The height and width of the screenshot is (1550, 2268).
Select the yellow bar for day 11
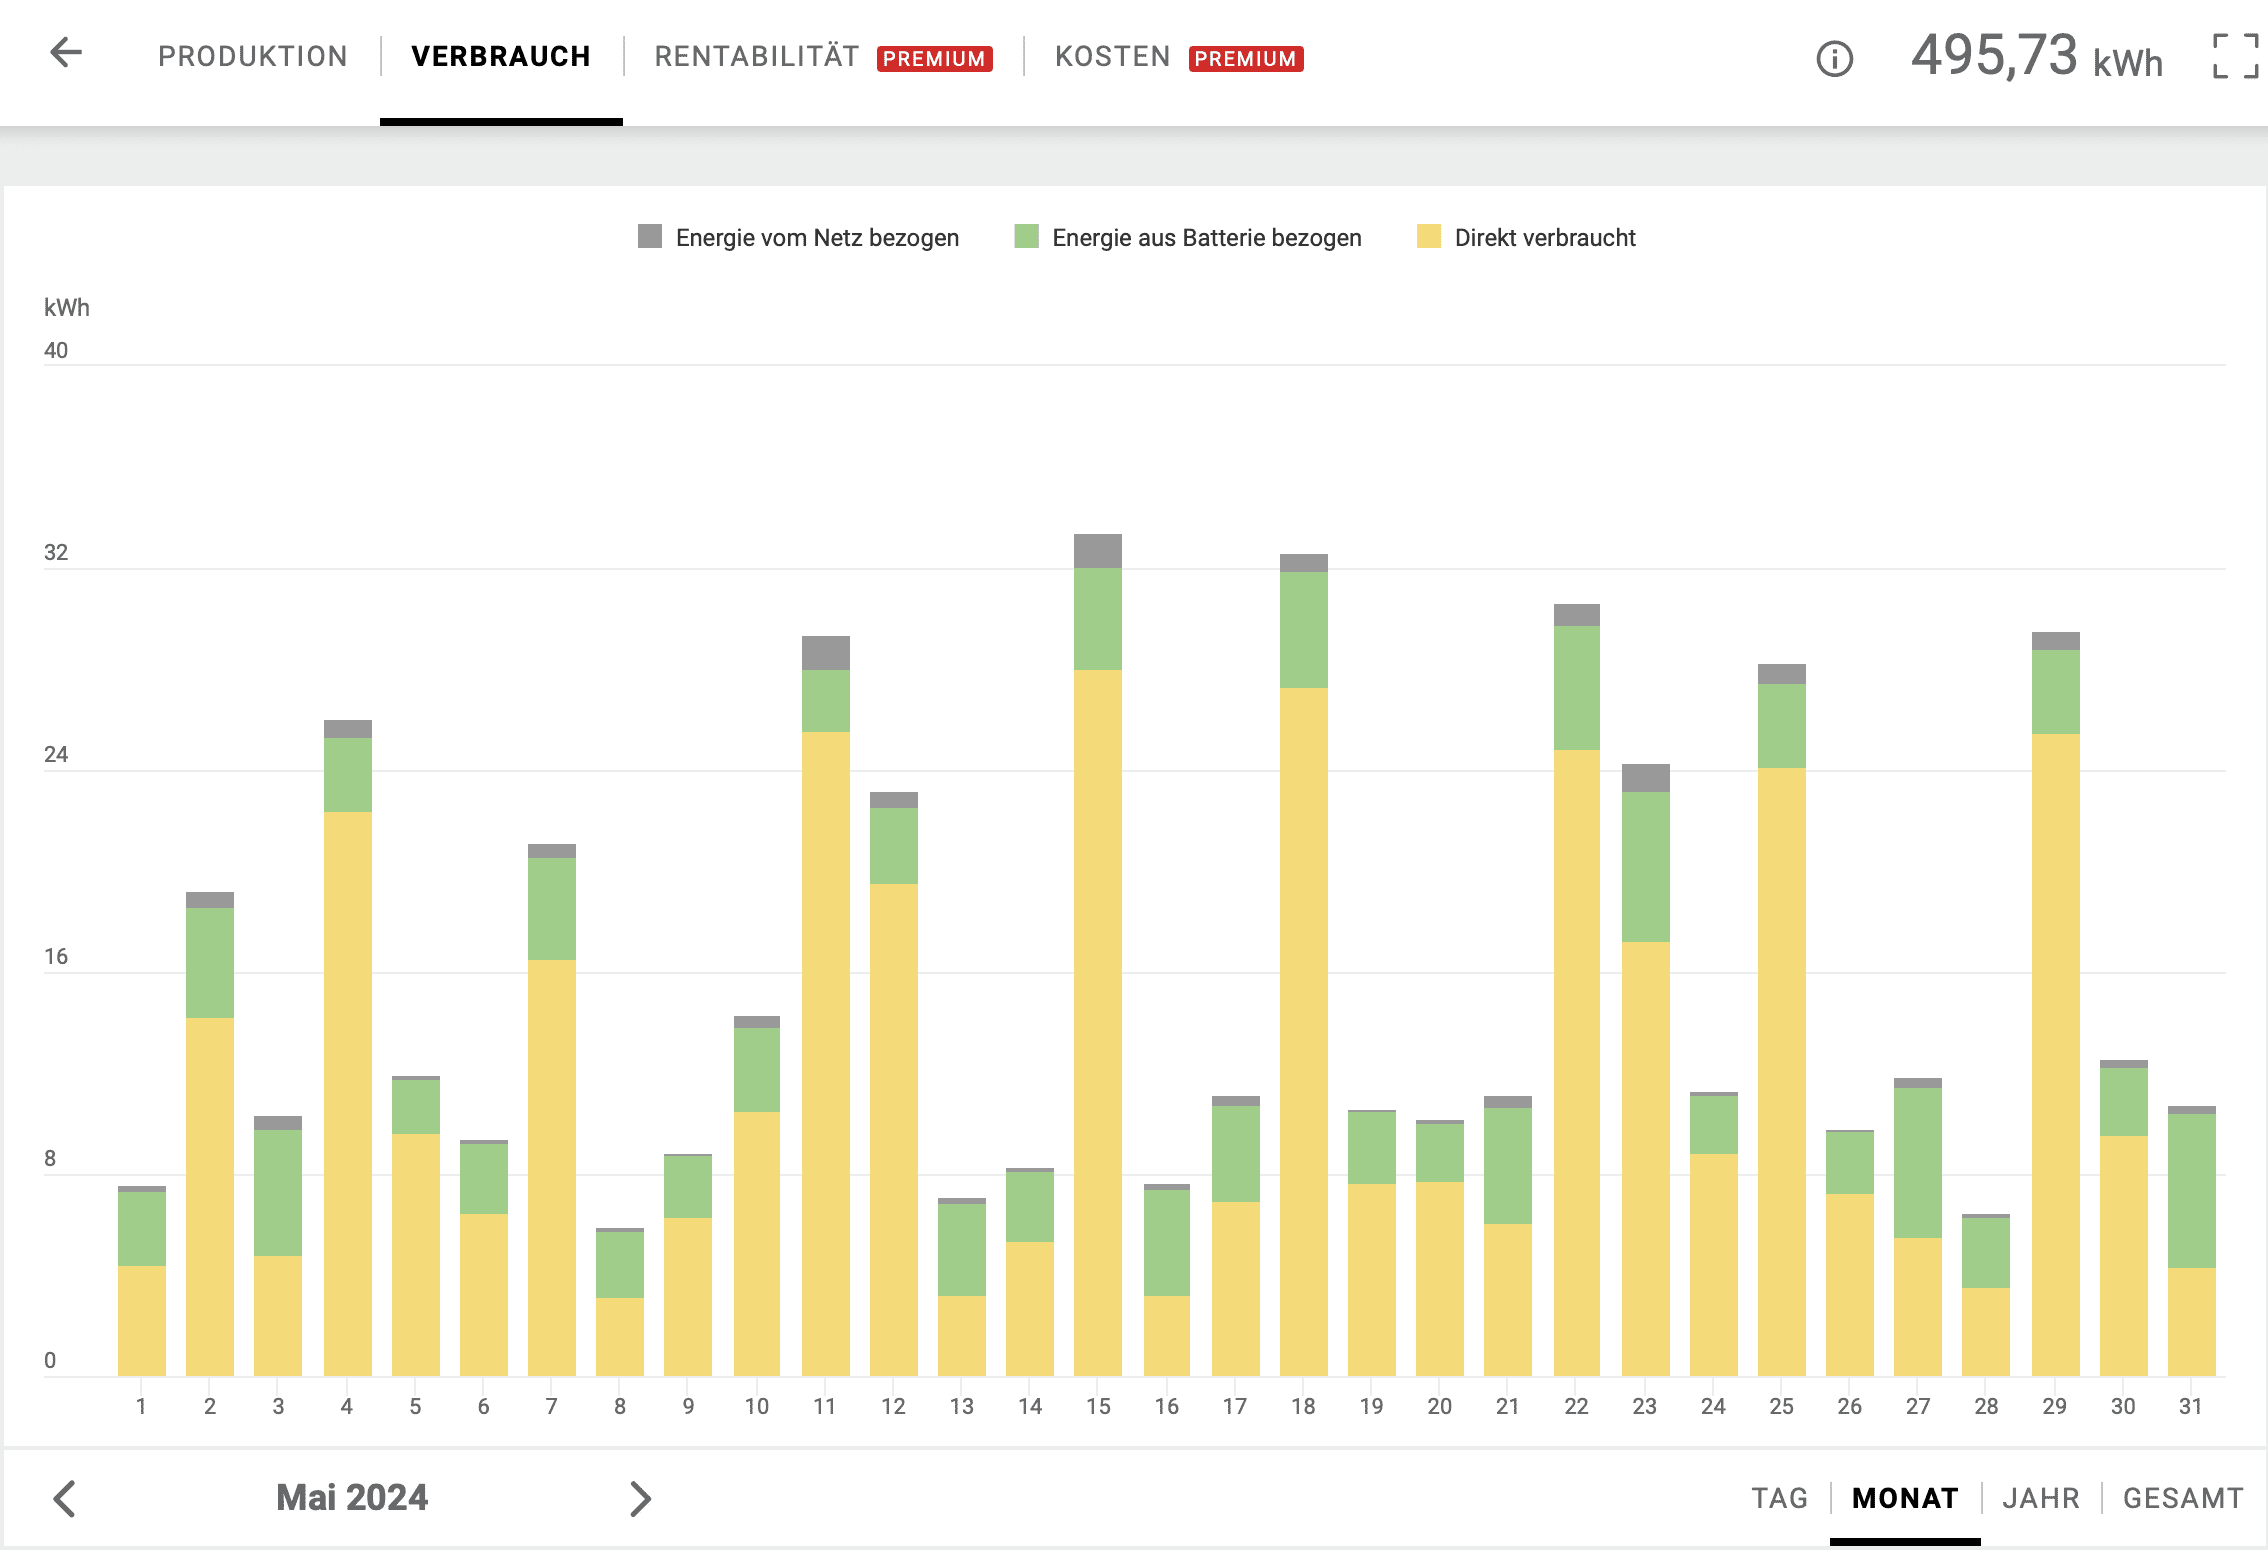coord(826,1053)
